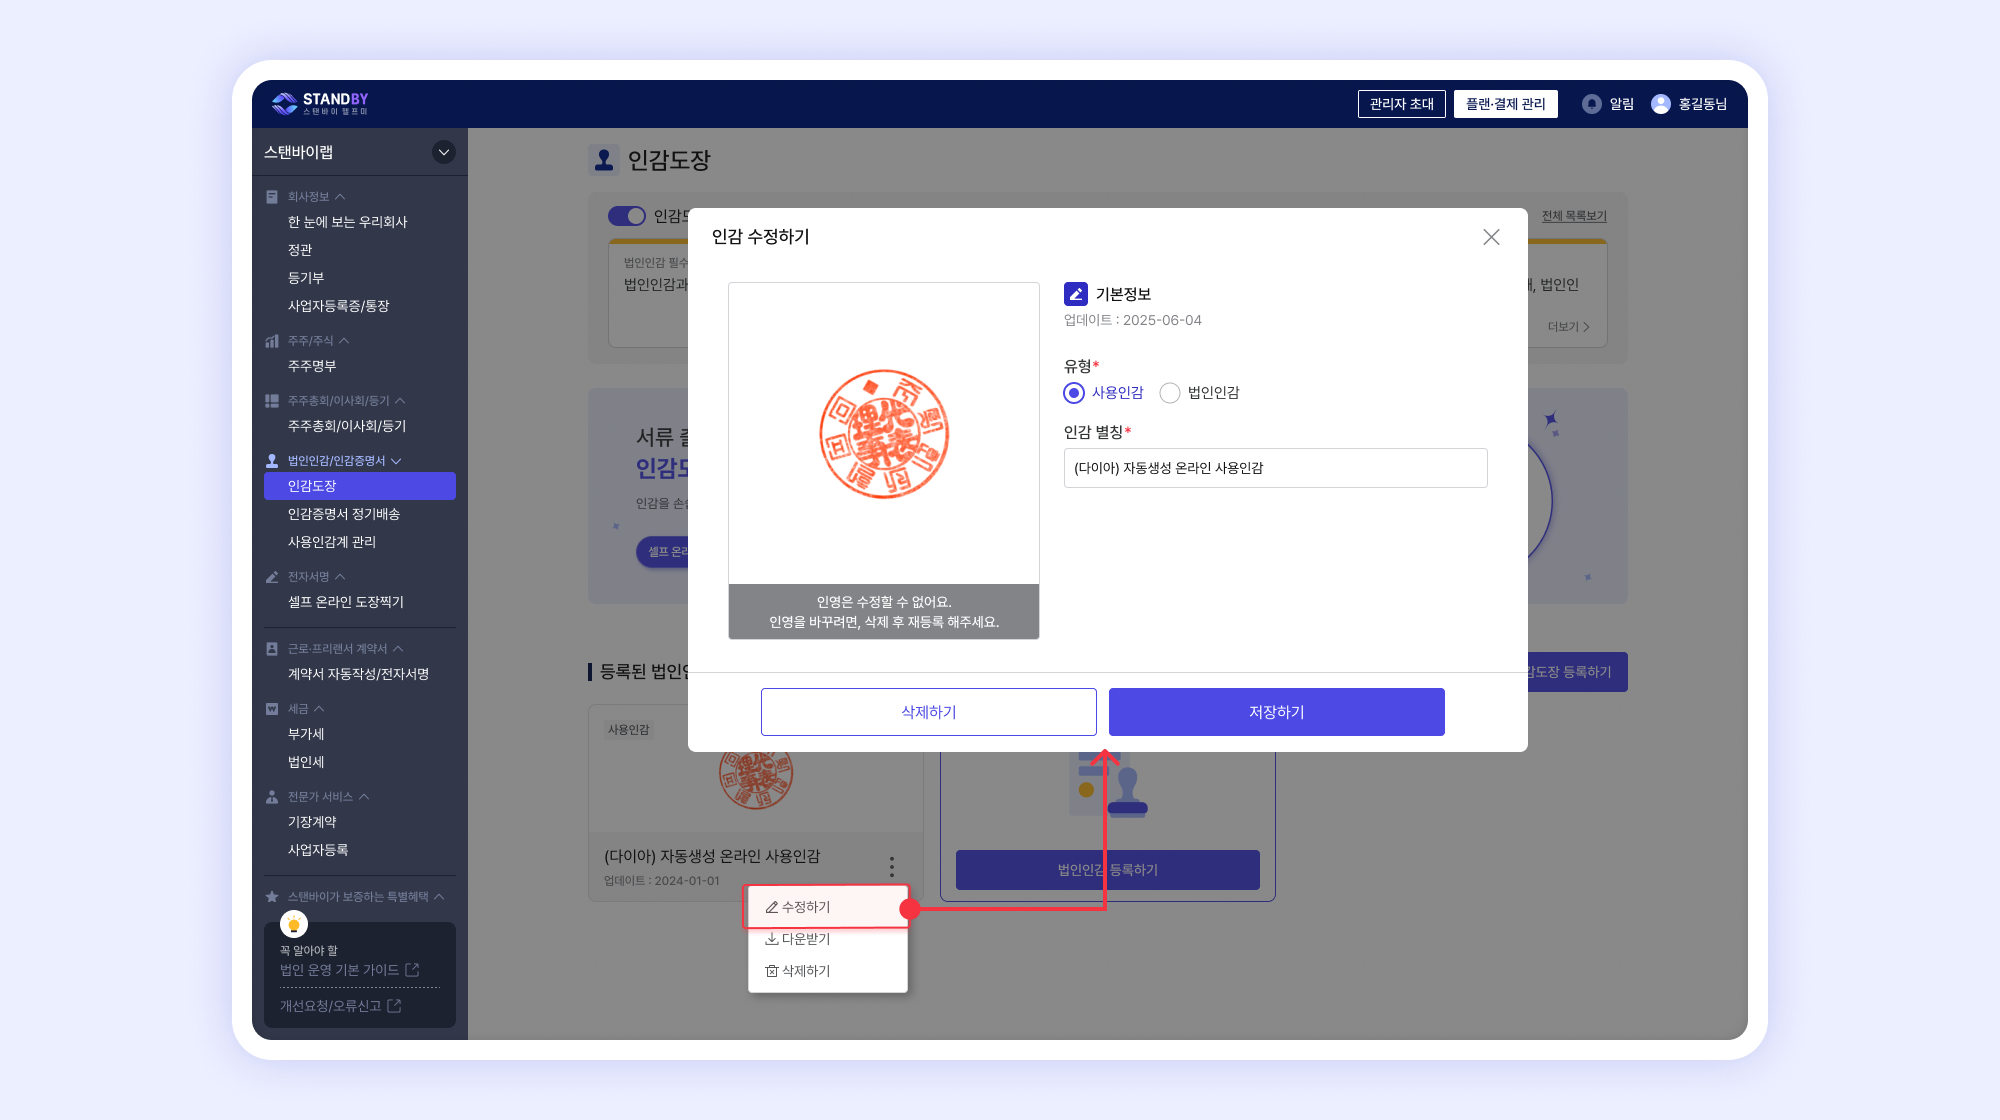Click the 인감 별칭 text field

coord(1275,468)
